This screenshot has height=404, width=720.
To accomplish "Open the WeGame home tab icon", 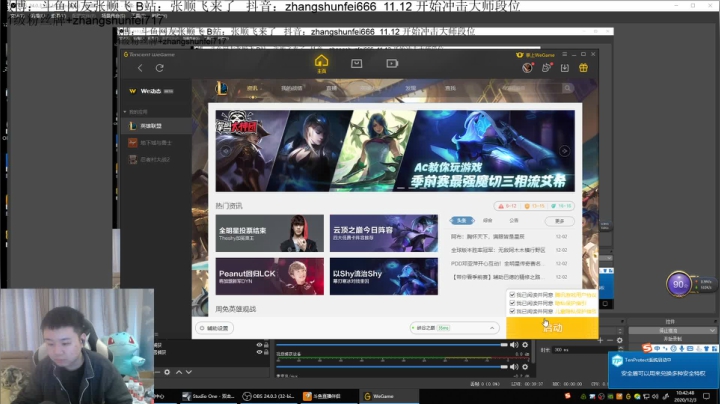I will [x=321, y=64].
